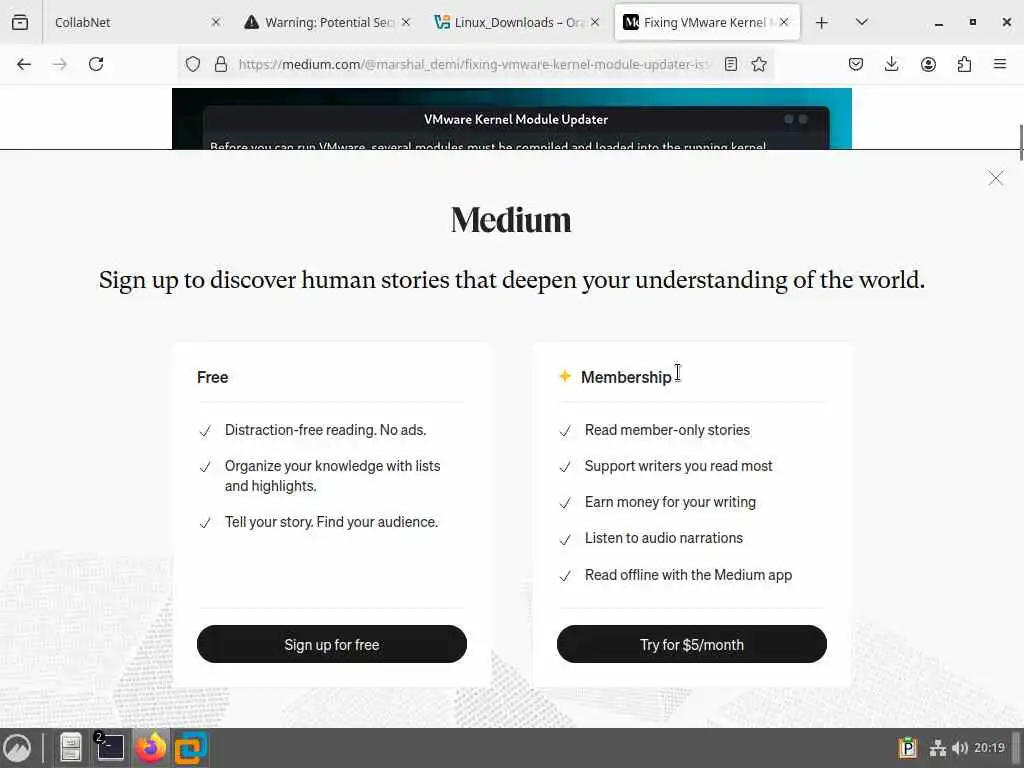This screenshot has height=768, width=1024.
Task: Click the 20:19 clock in tray
Action: pyautogui.click(x=989, y=748)
